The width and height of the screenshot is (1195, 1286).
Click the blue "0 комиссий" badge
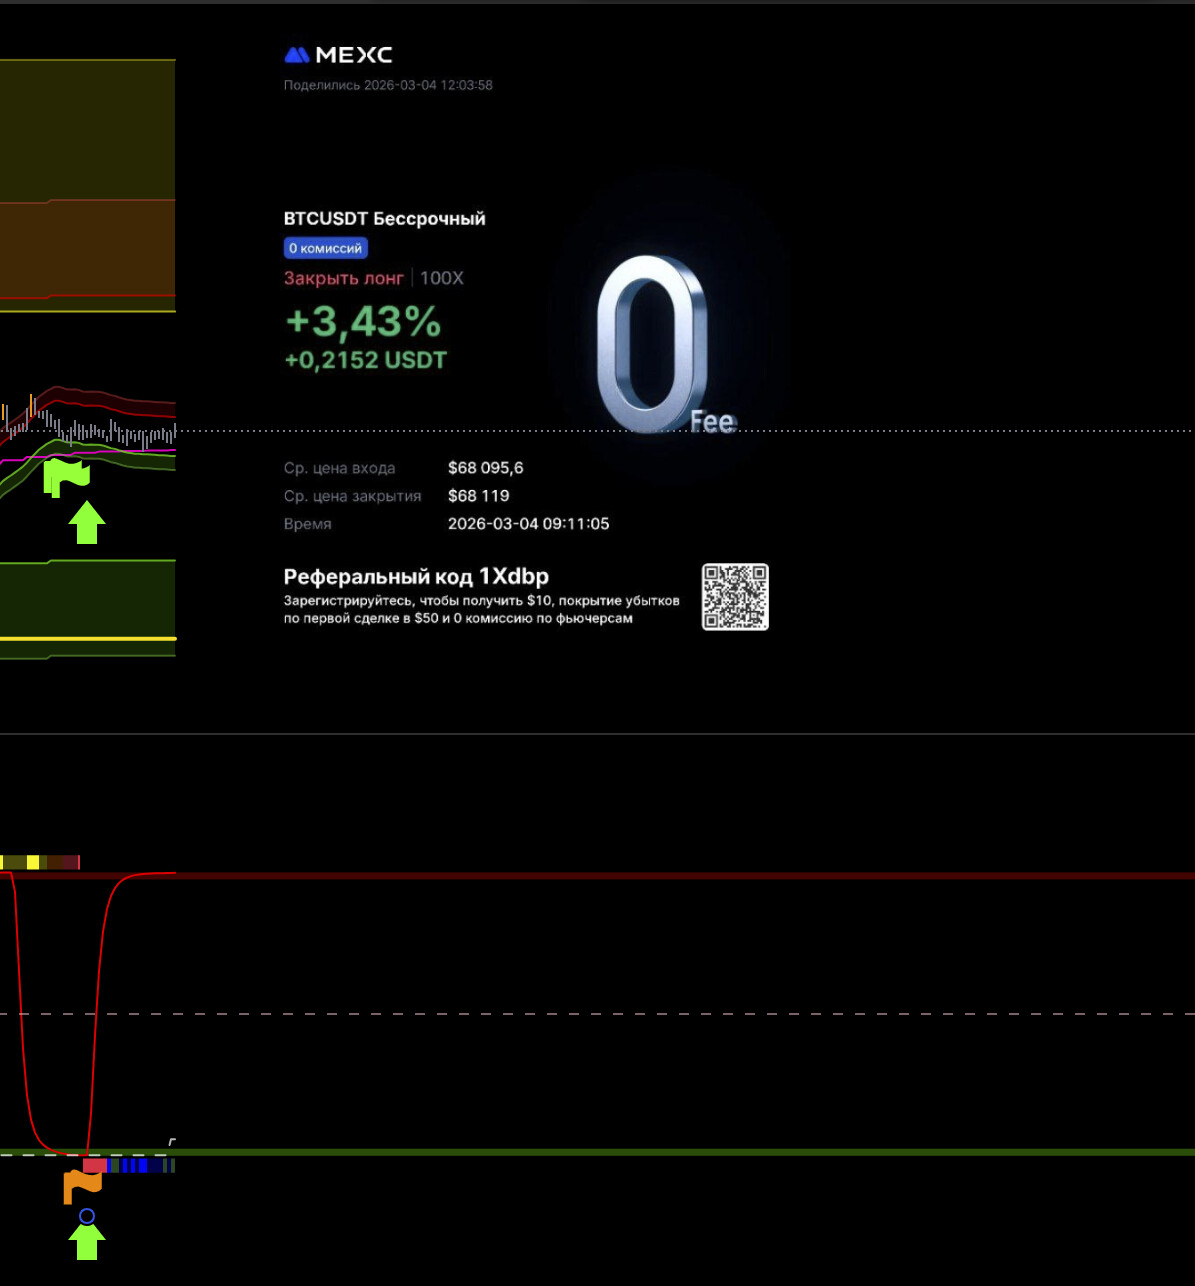tap(325, 248)
